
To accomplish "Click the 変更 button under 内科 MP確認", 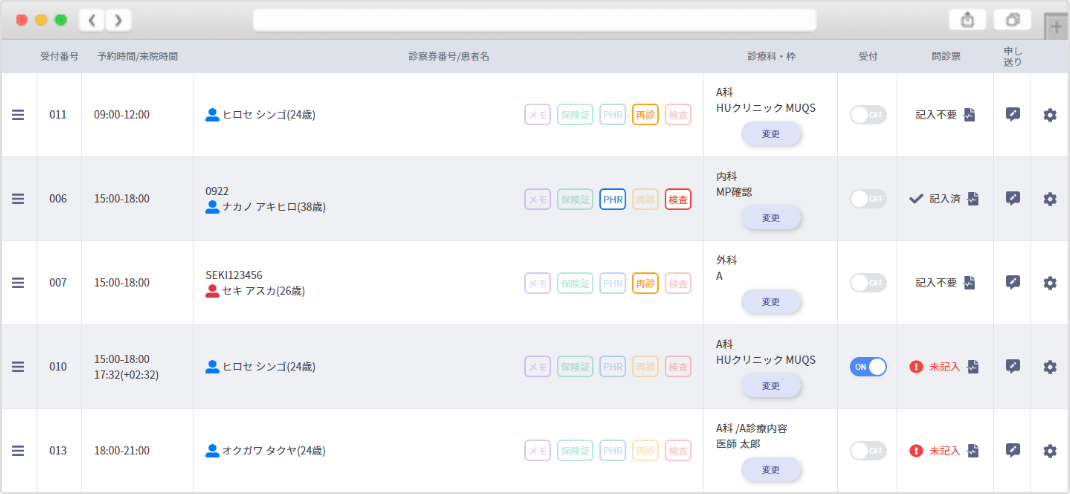I will pos(770,217).
